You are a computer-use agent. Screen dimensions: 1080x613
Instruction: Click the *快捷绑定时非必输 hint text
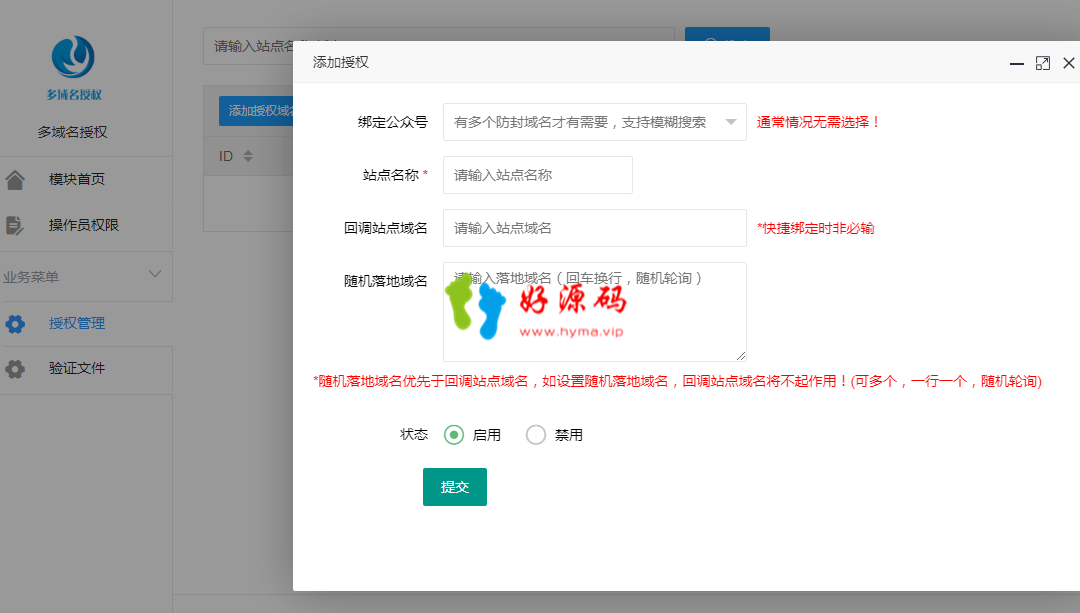click(x=816, y=228)
